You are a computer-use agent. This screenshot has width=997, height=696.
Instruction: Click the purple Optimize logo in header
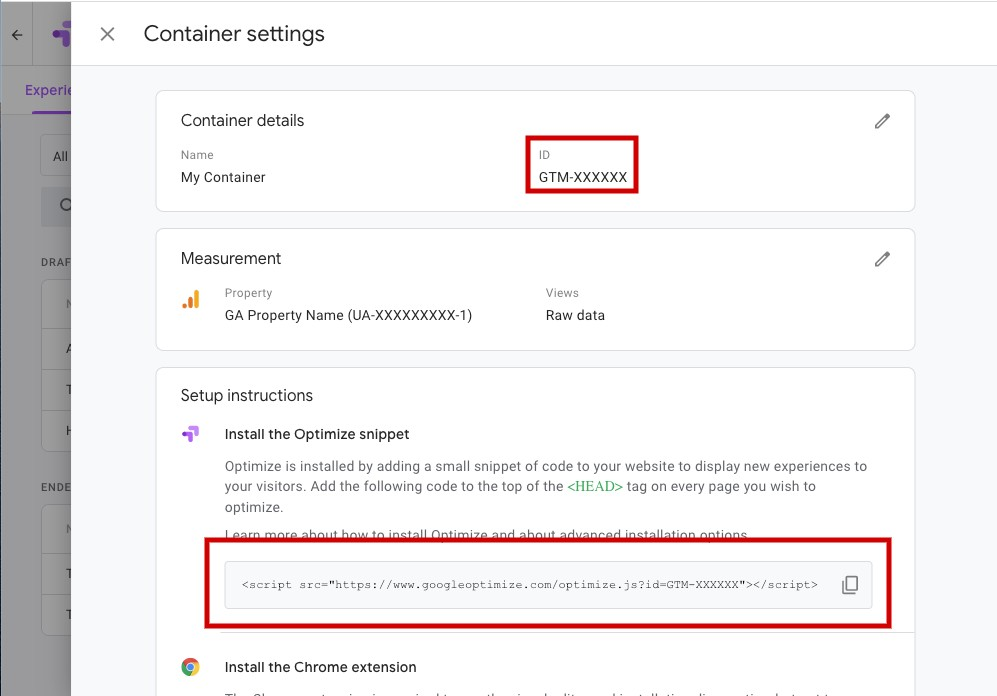[x=61, y=34]
